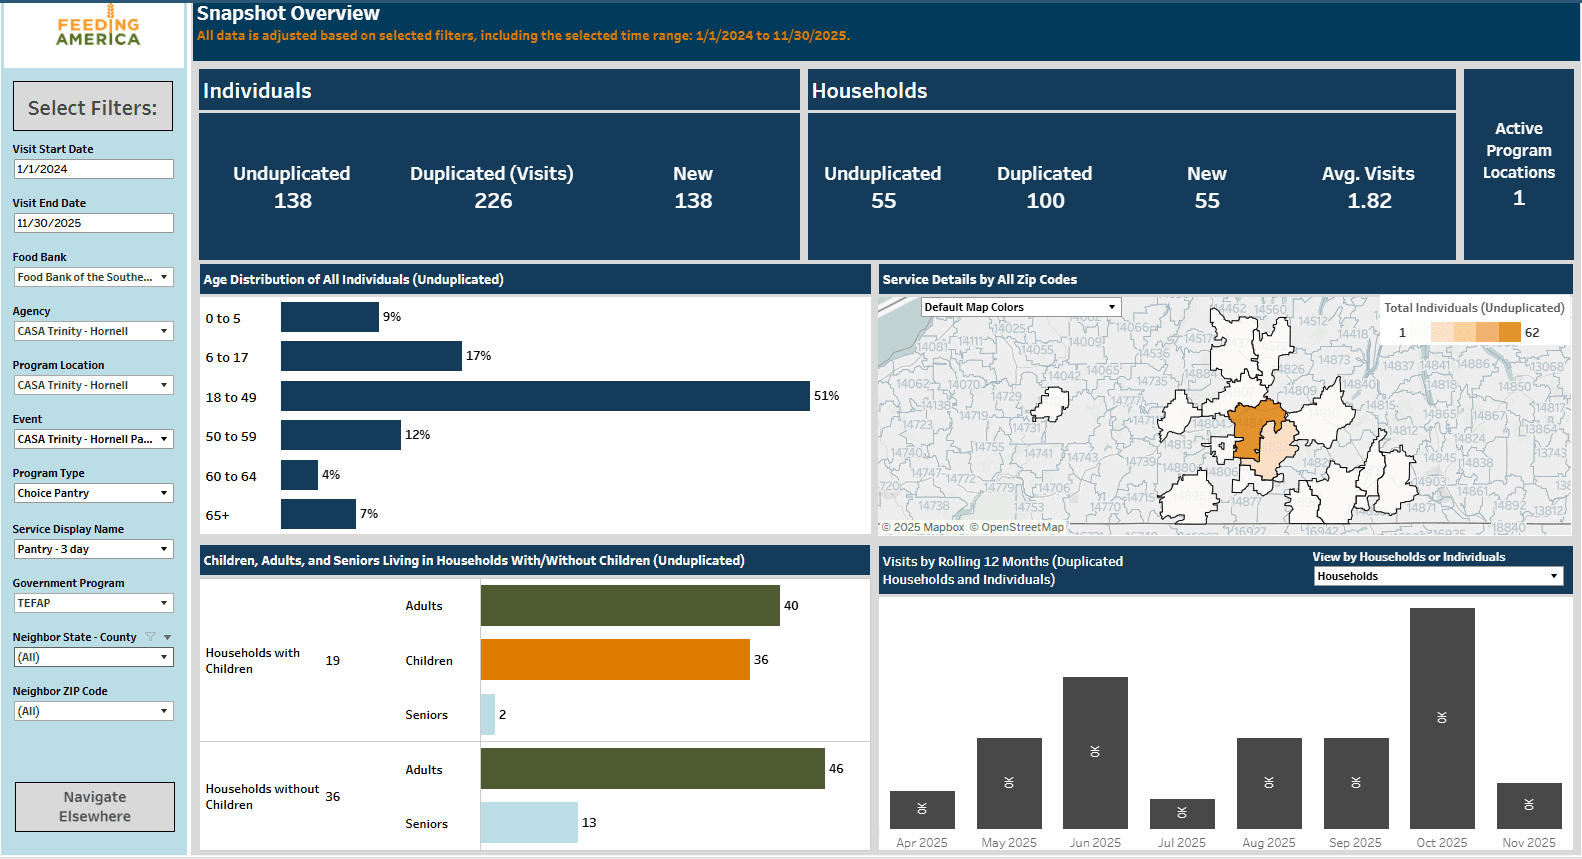Image resolution: width=1582 pixels, height=859 pixels.
Task: Open the caret menu next to Neighbor State - County
Action: [x=168, y=637]
